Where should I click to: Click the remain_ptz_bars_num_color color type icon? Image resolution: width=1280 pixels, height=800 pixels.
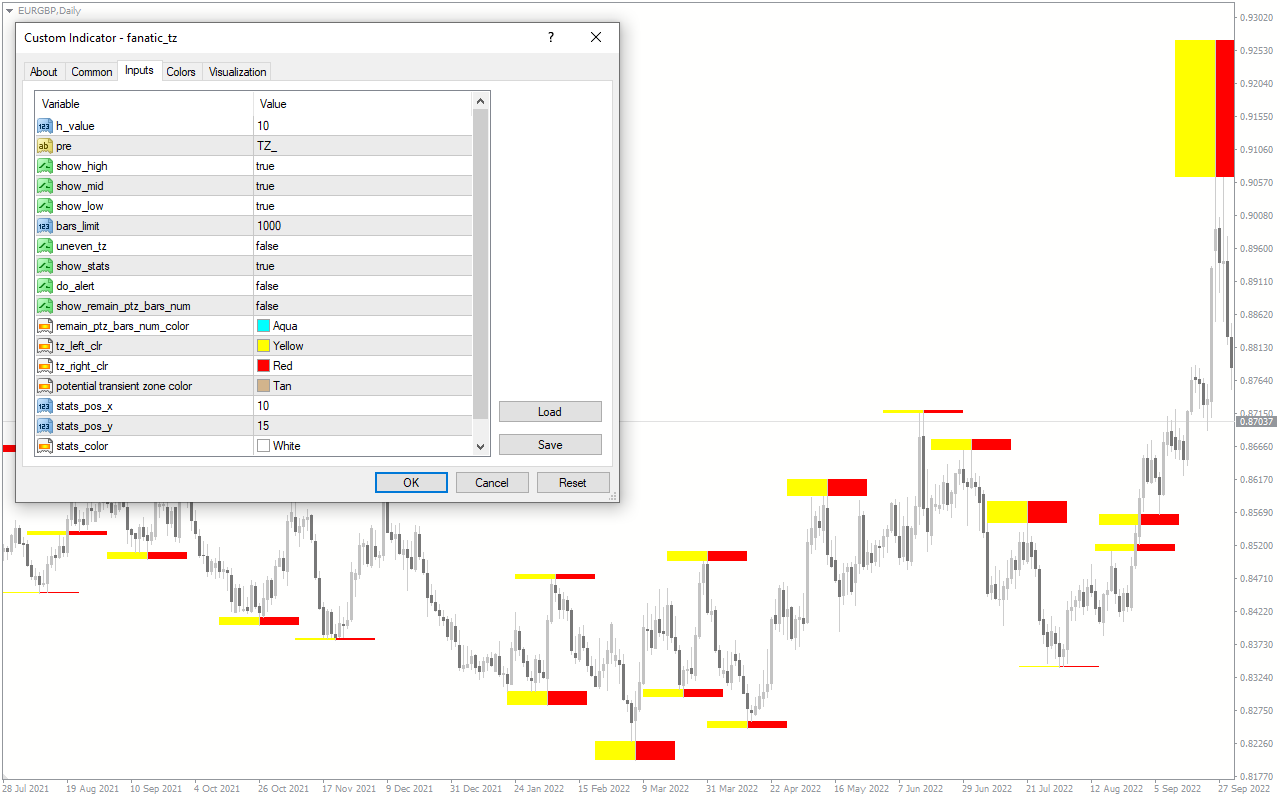(44, 326)
